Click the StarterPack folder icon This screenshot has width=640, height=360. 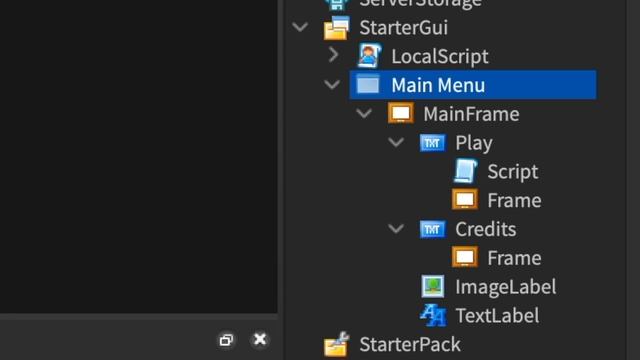(x=337, y=344)
